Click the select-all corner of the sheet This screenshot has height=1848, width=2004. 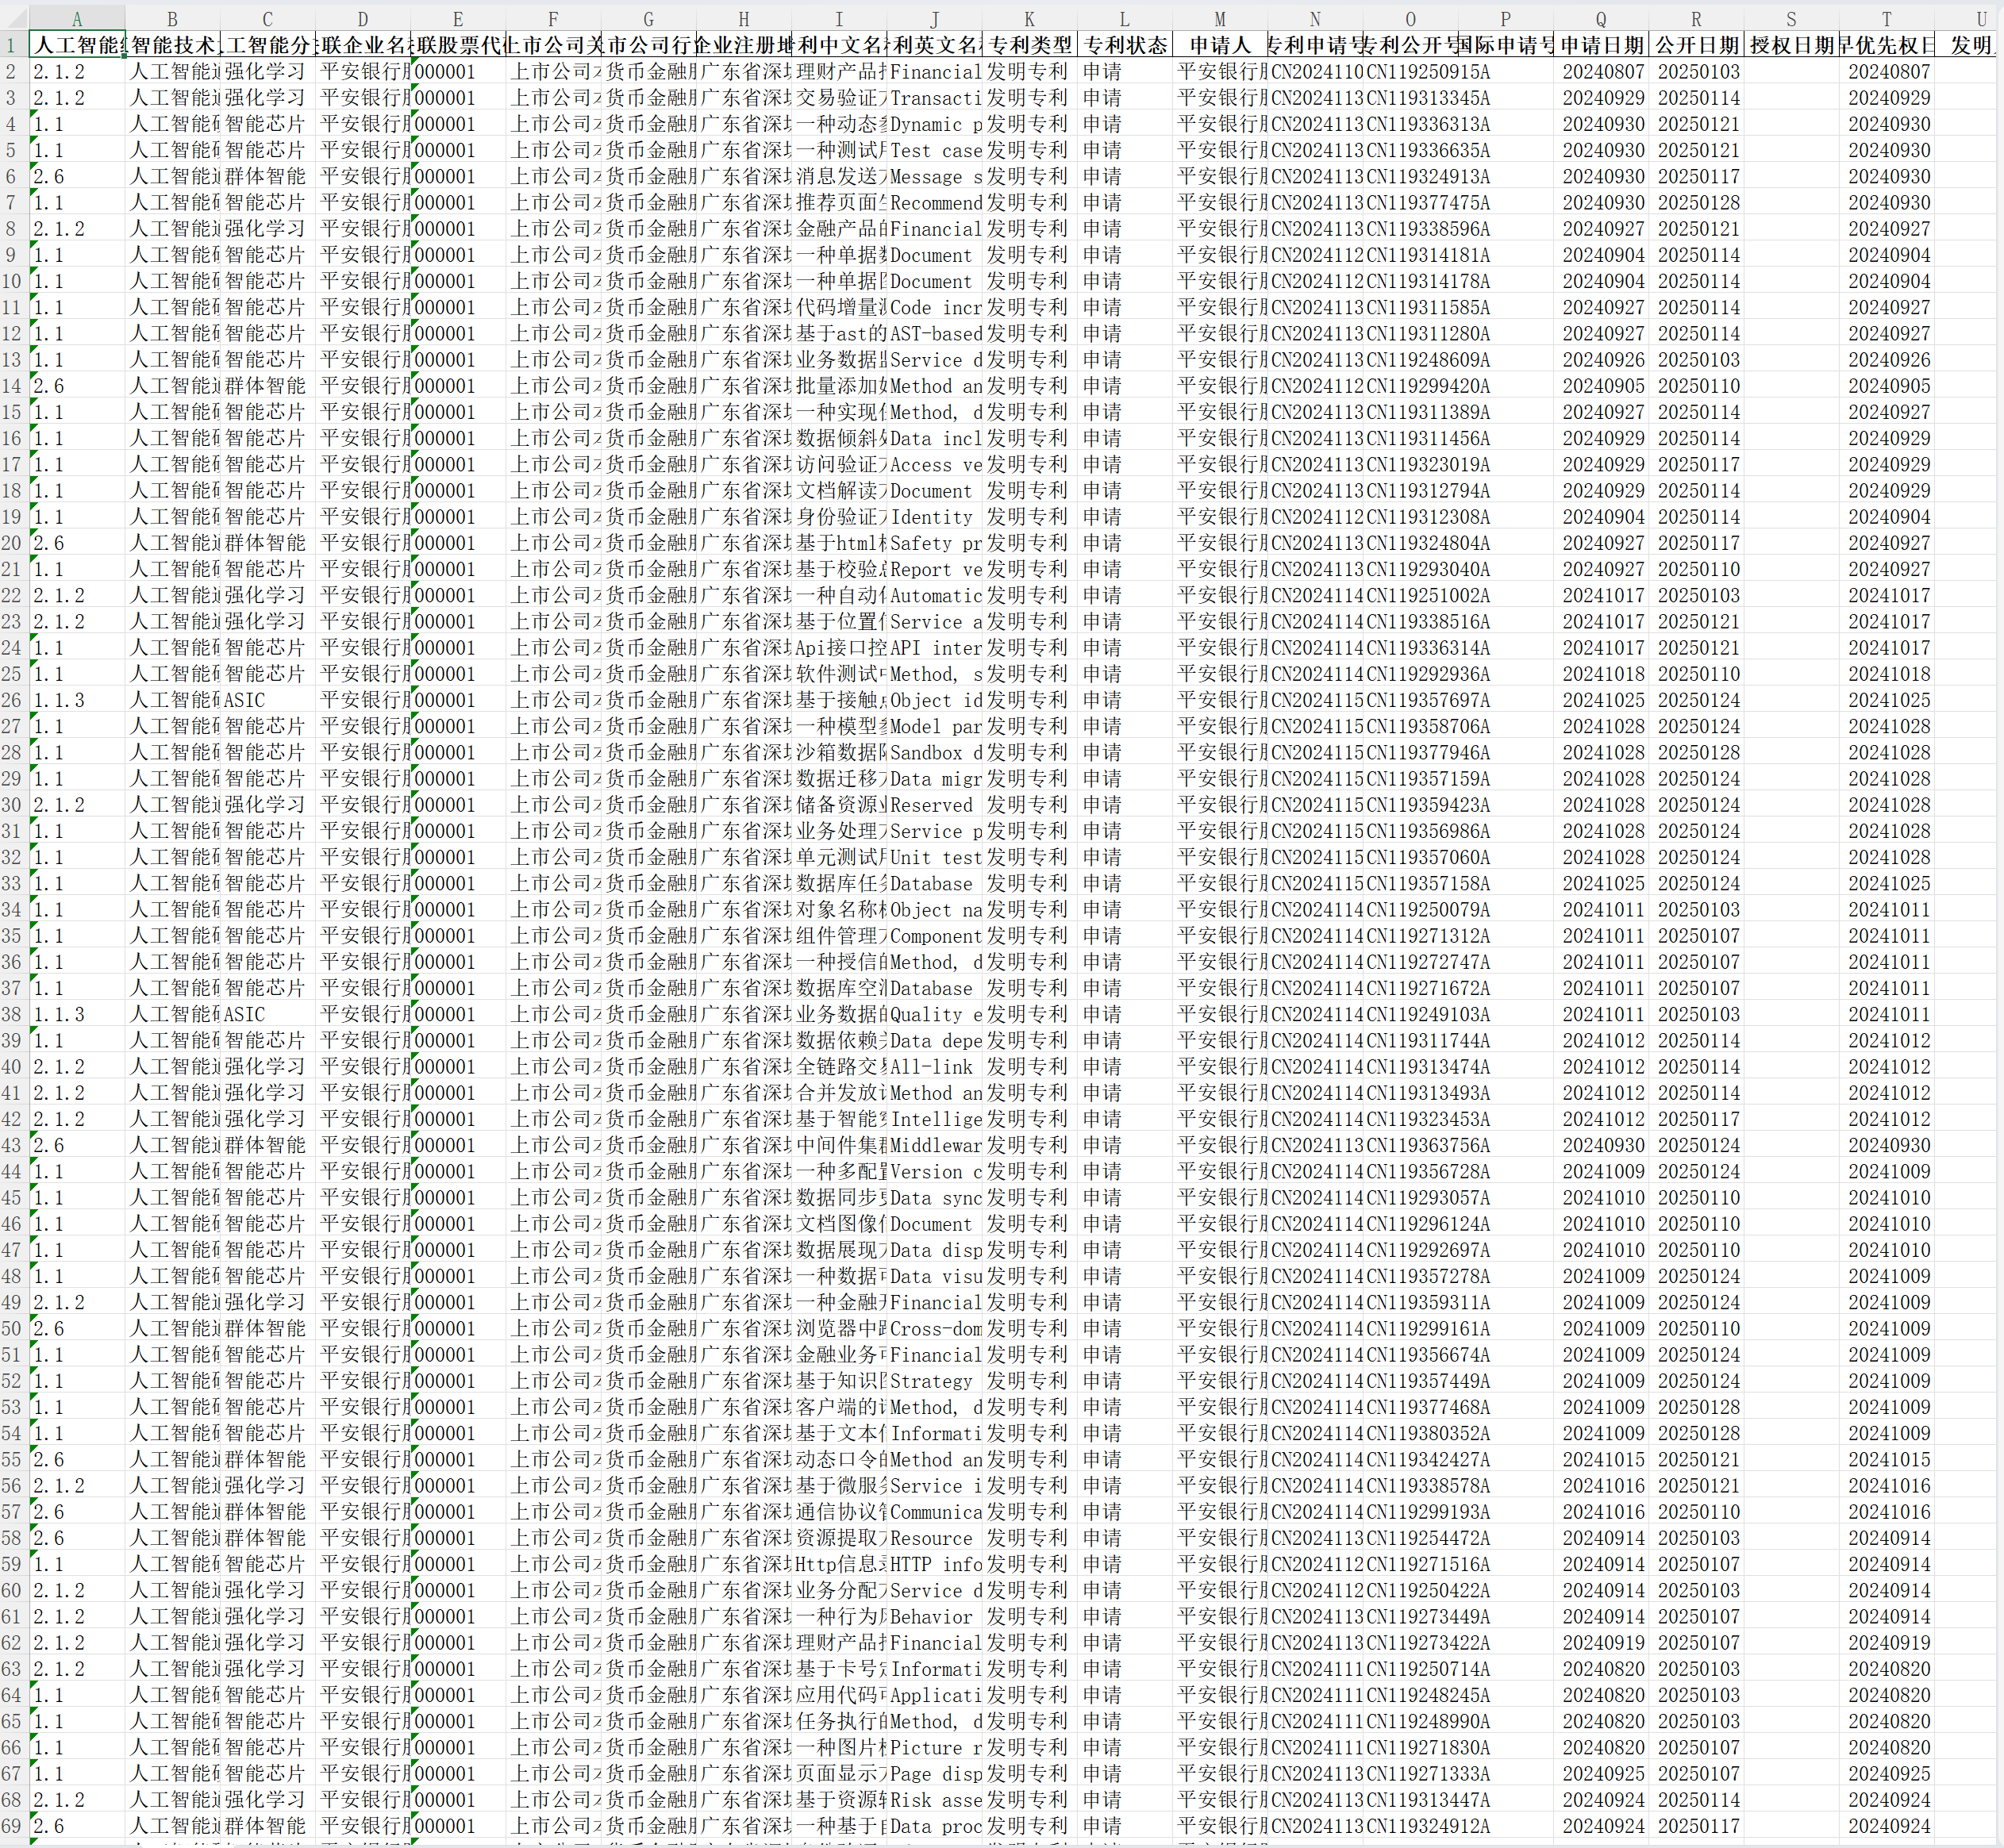[x=14, y=18]
